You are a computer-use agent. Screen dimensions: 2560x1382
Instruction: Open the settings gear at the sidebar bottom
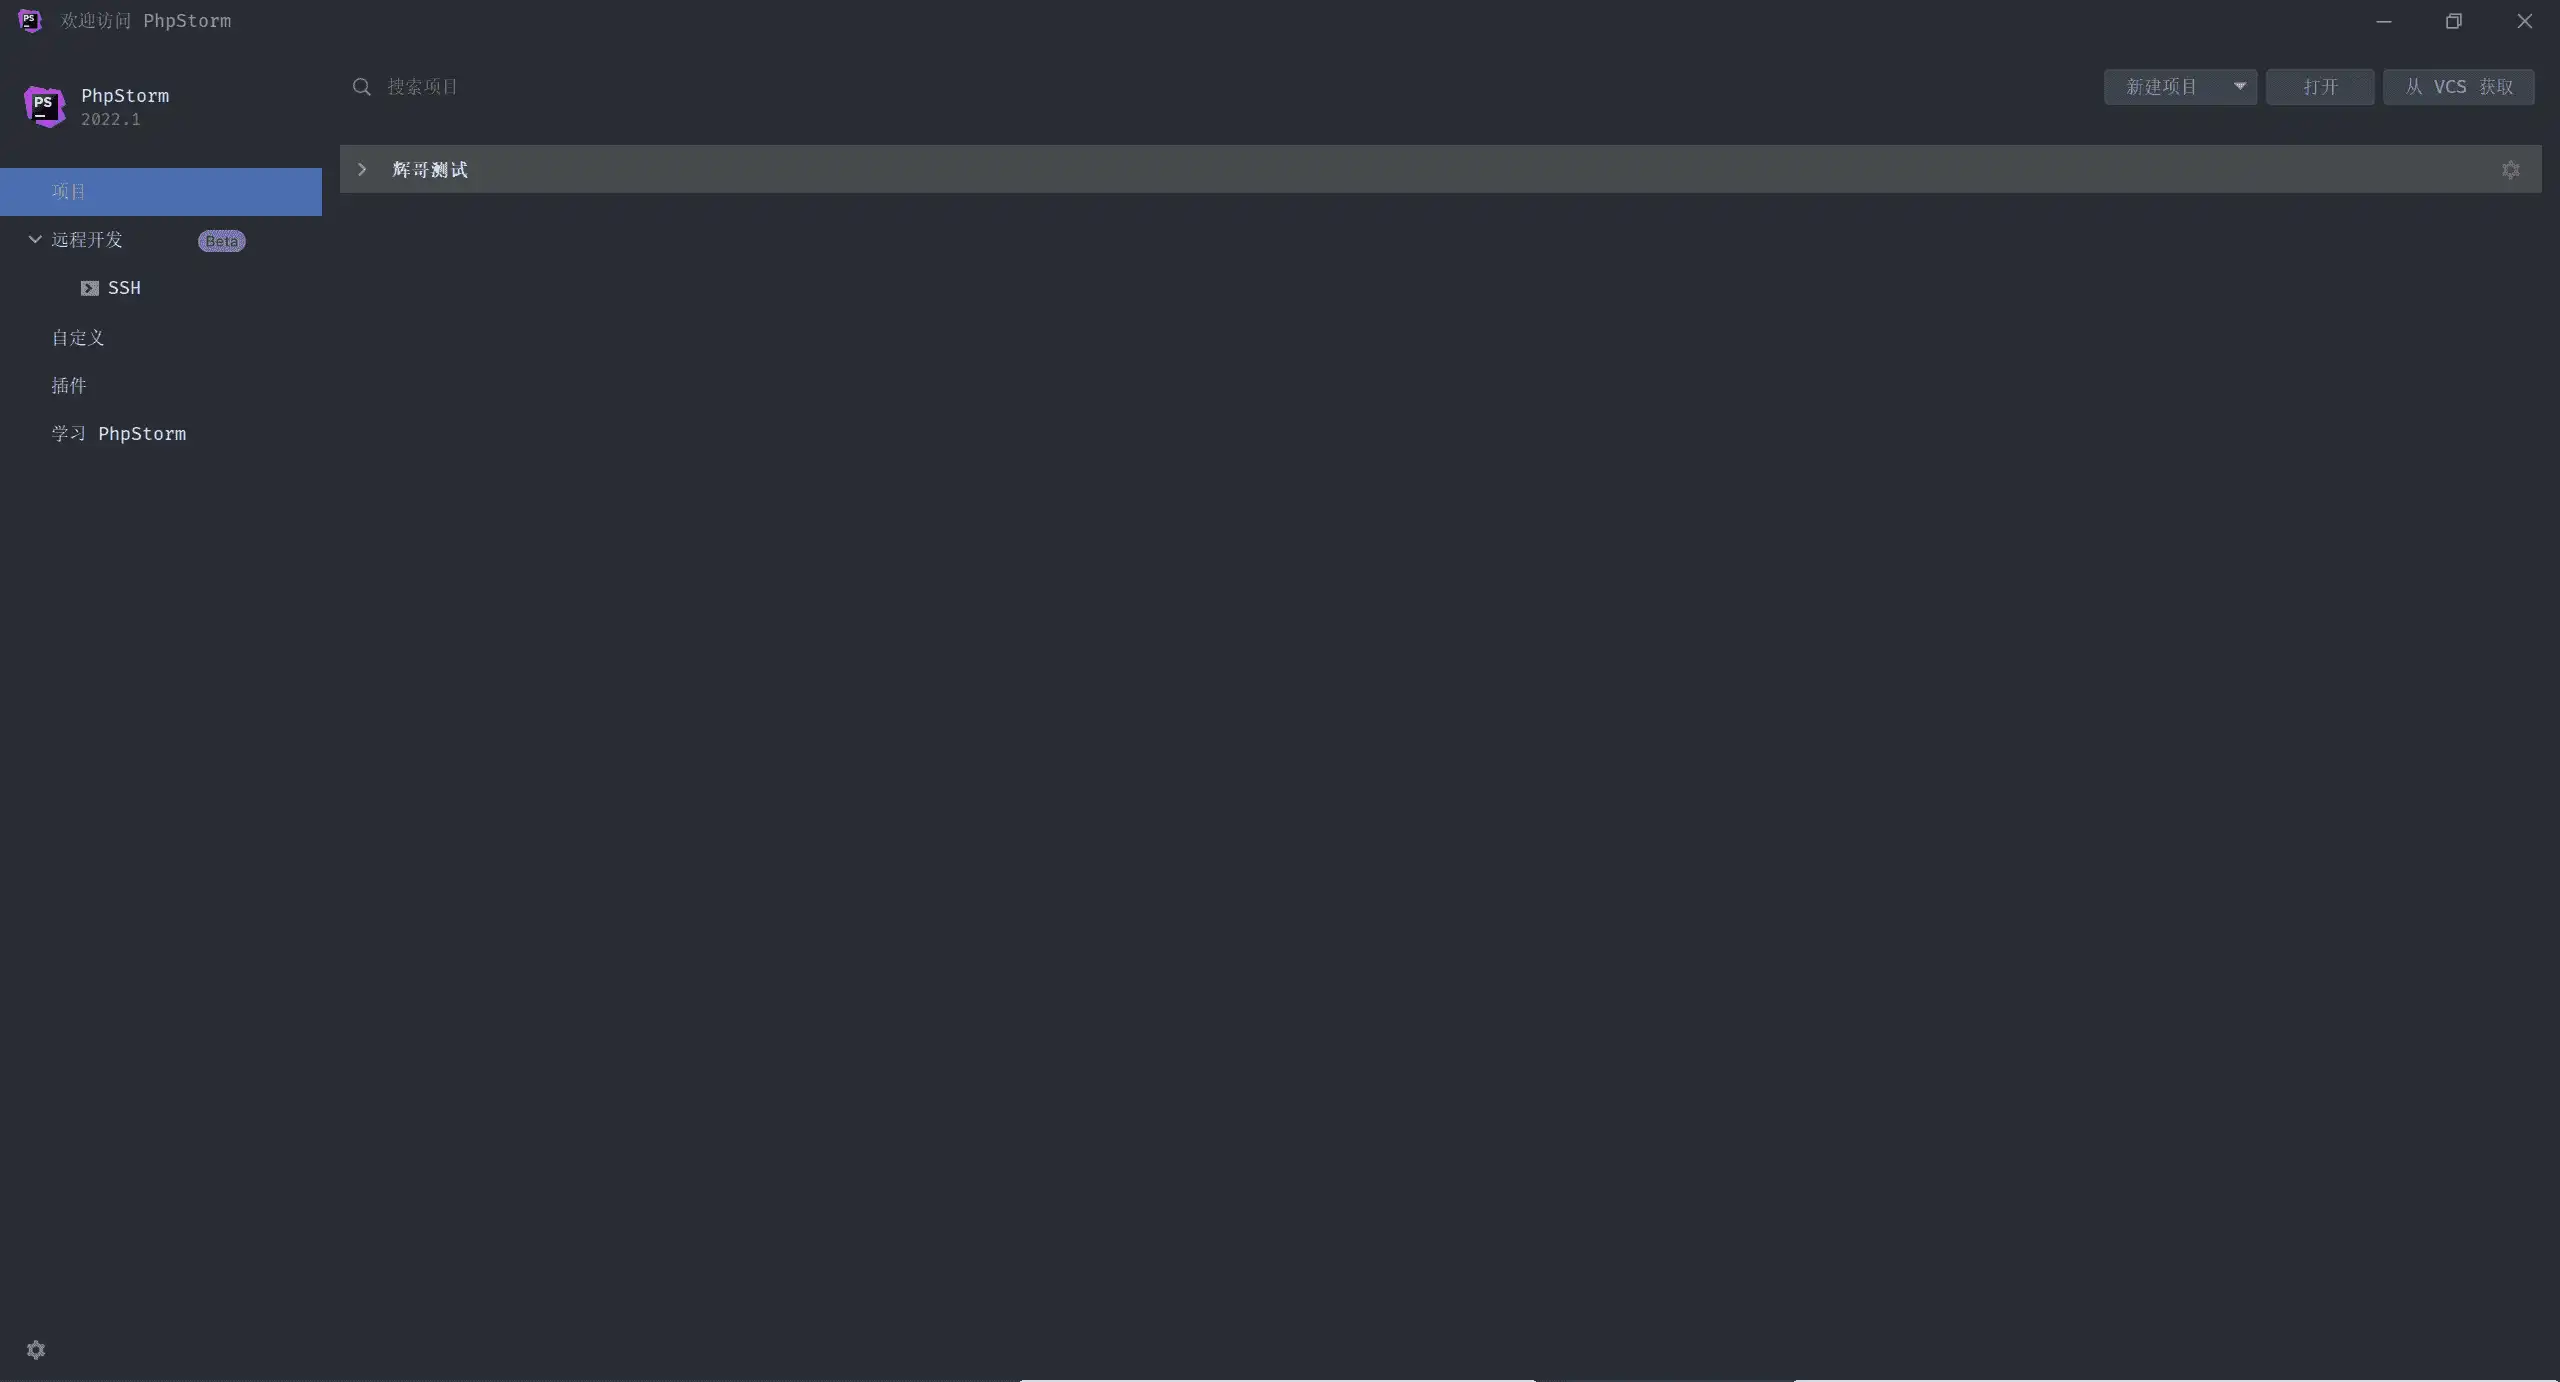[x=36, y=1350]
